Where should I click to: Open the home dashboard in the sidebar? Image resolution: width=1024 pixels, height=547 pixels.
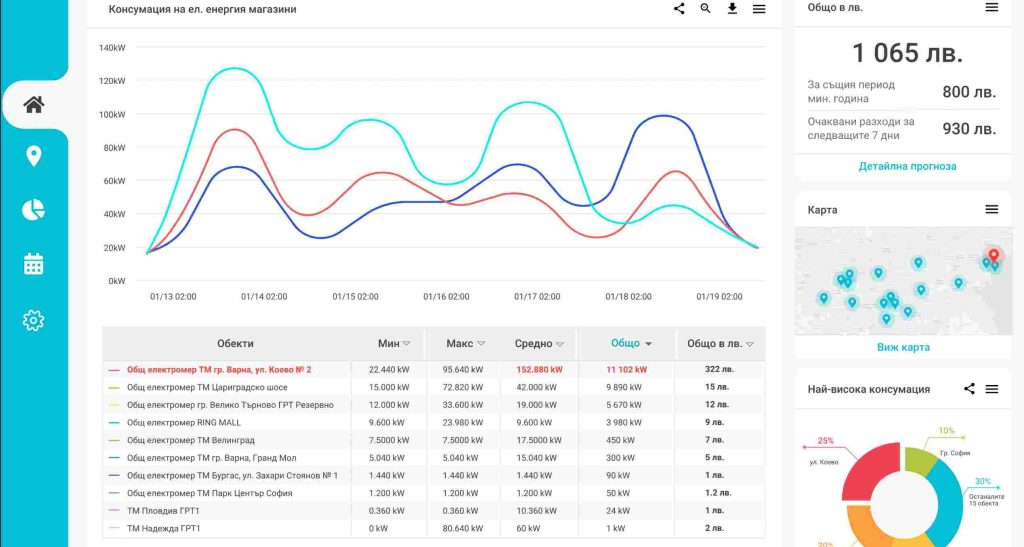34,104
